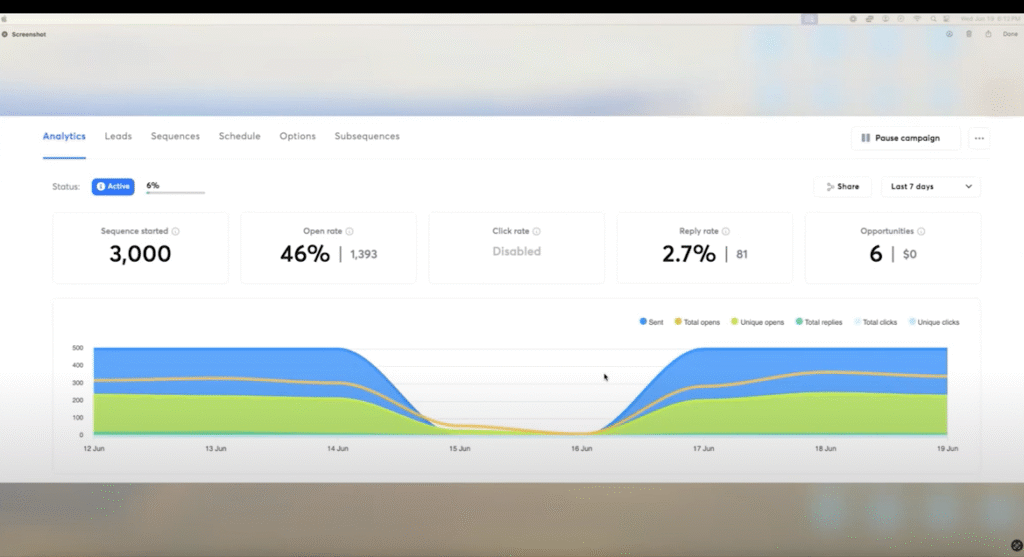Open the three-dots more options menu
The image size is (1024, 557).
[979, 138]
